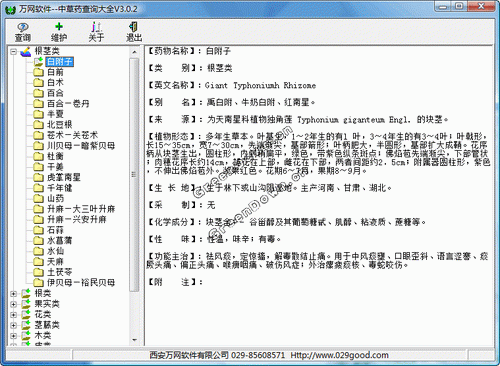Choose the 木类 category item

pyautogui.click(x=43, y=336)
